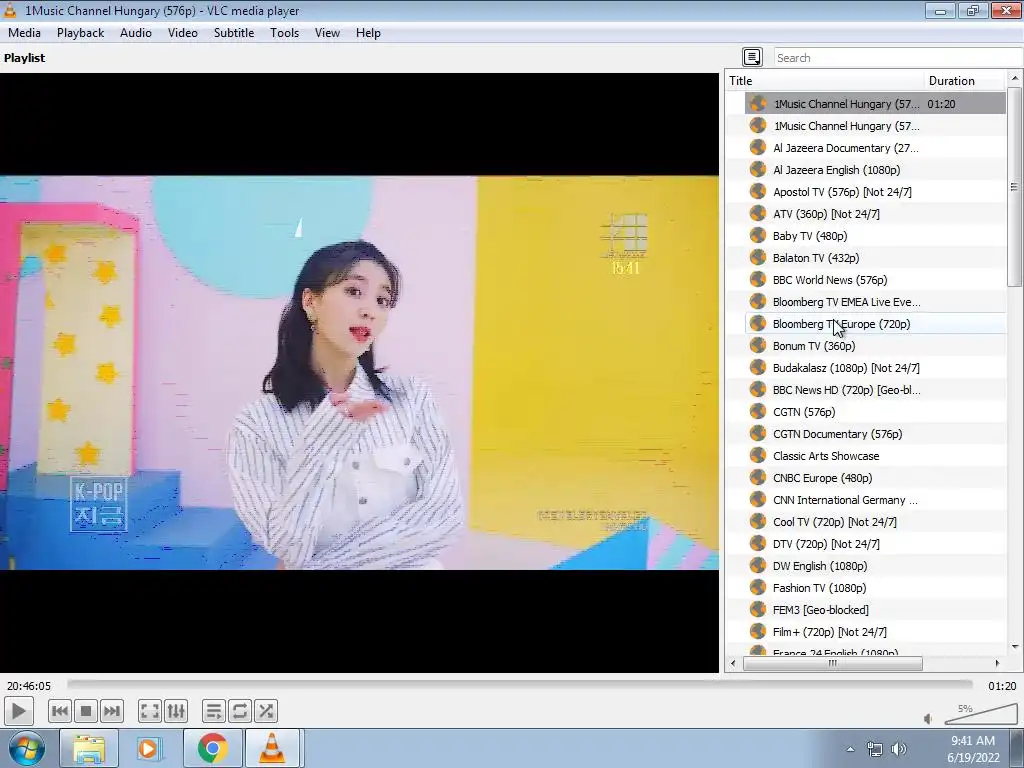Open the Media menu
The image size is (1024, 768).
point(24,33)
